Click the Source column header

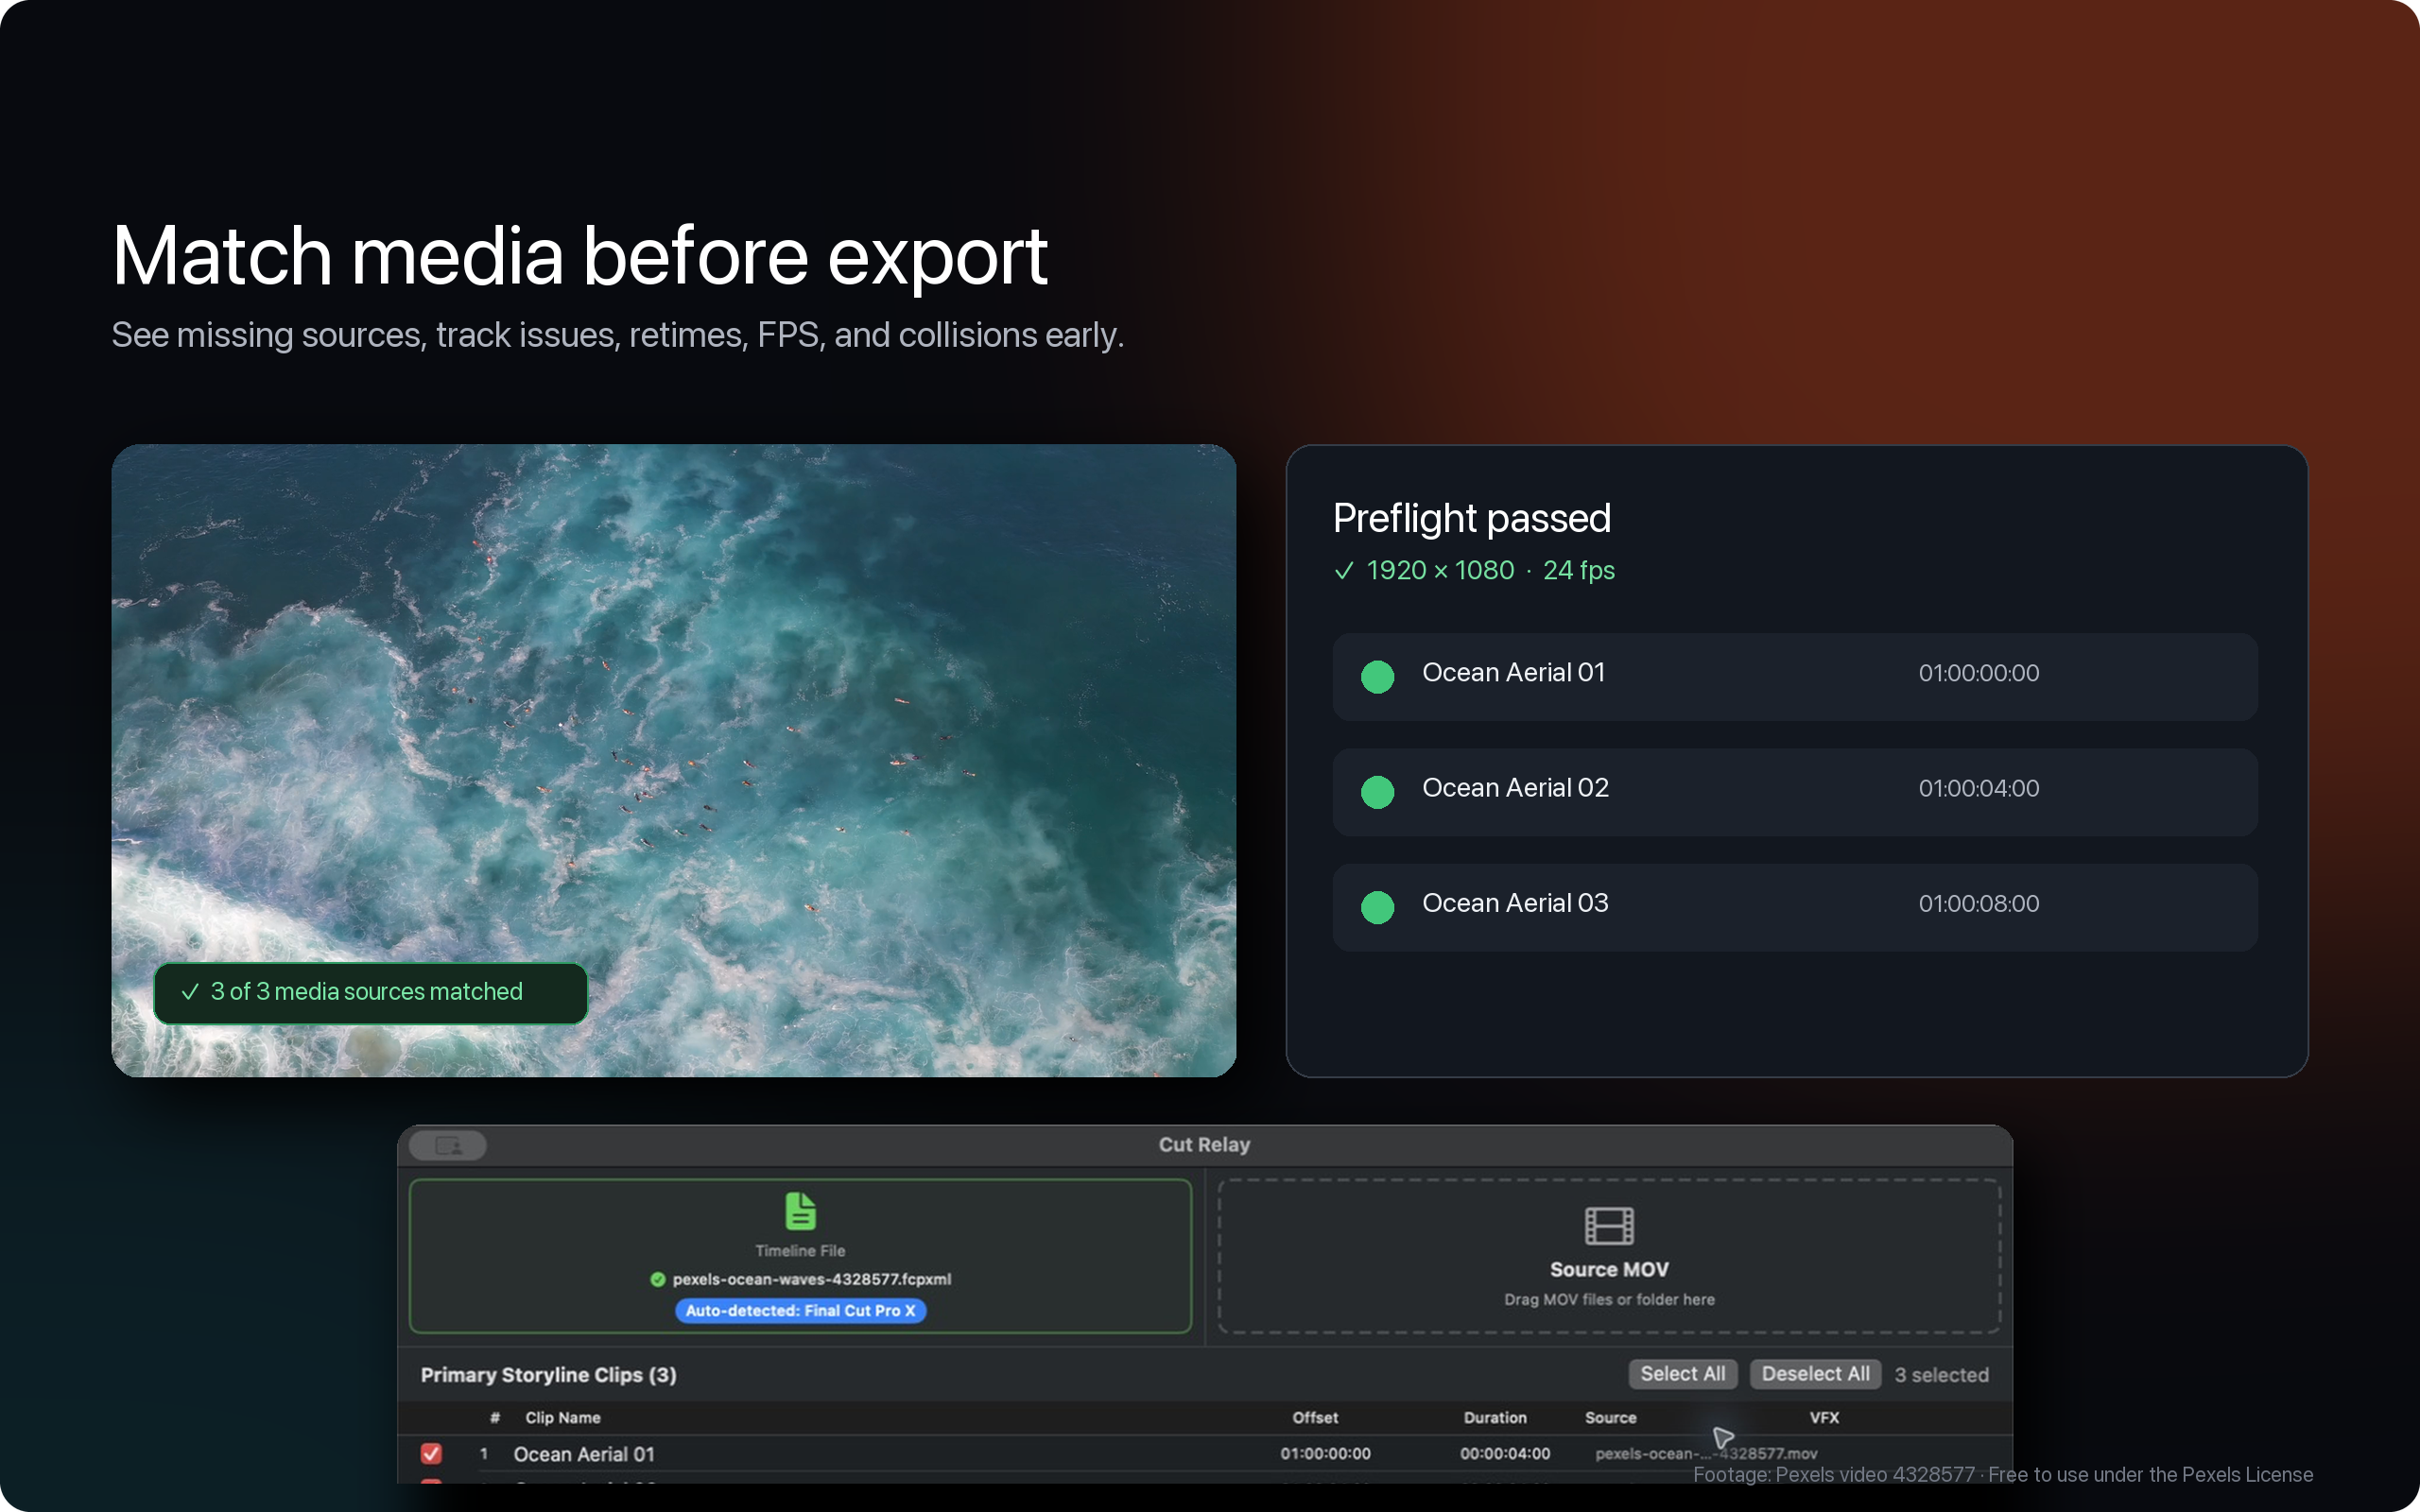coord(1610,1418)
